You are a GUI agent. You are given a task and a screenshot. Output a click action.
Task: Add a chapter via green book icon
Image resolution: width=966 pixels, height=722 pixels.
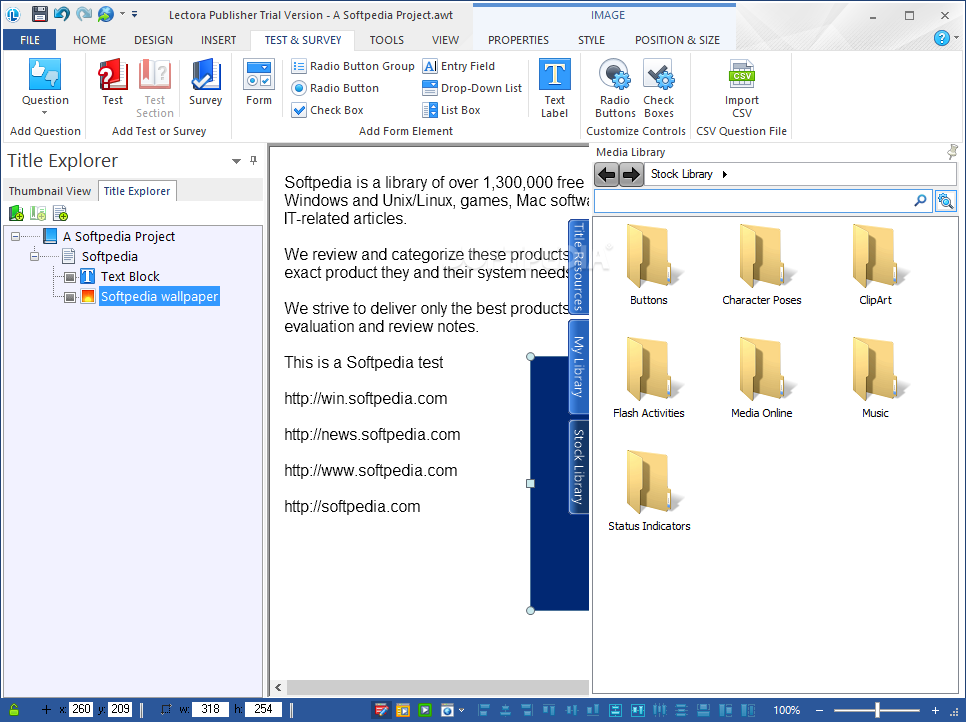coord(16,214)
